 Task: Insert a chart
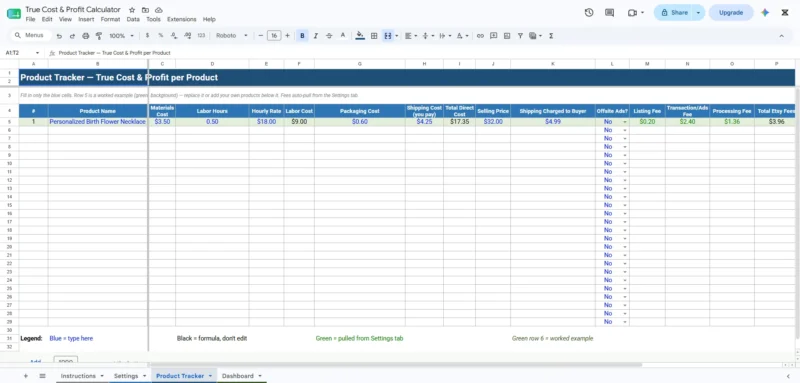coord(507,36)
